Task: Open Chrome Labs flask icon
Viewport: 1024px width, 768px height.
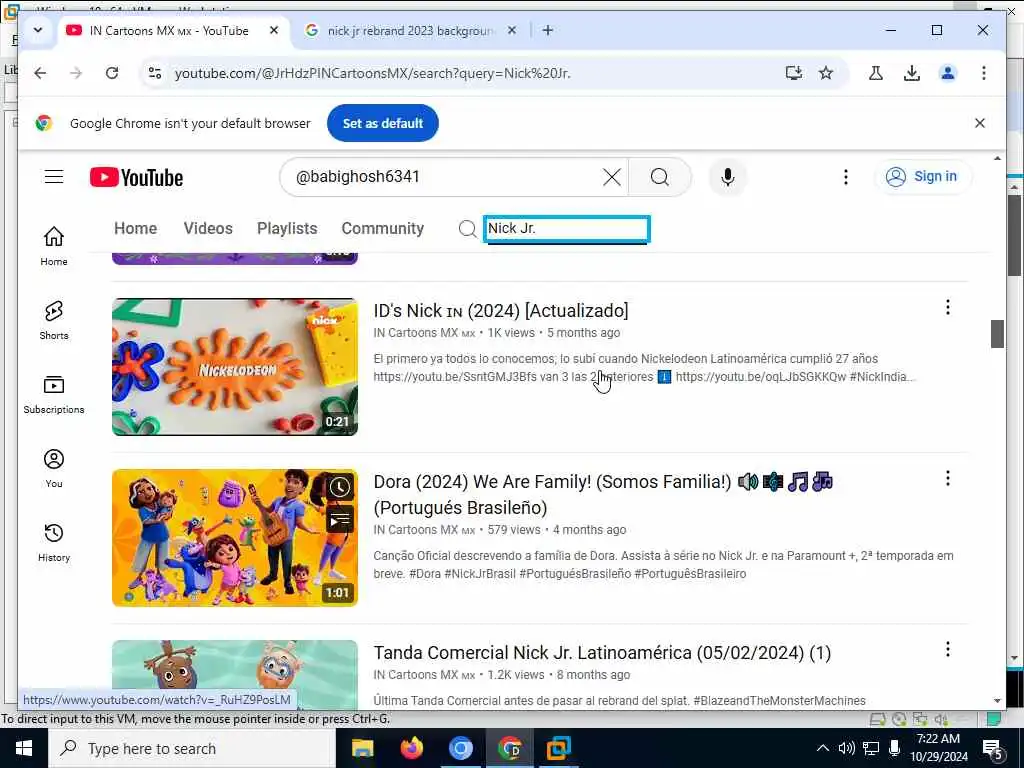Action: point(876,73)
